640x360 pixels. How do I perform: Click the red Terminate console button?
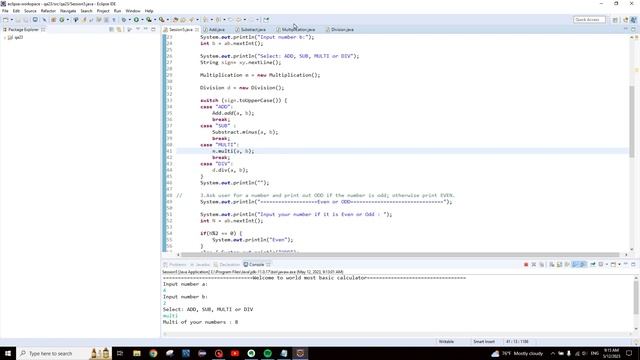click(526, 264)
